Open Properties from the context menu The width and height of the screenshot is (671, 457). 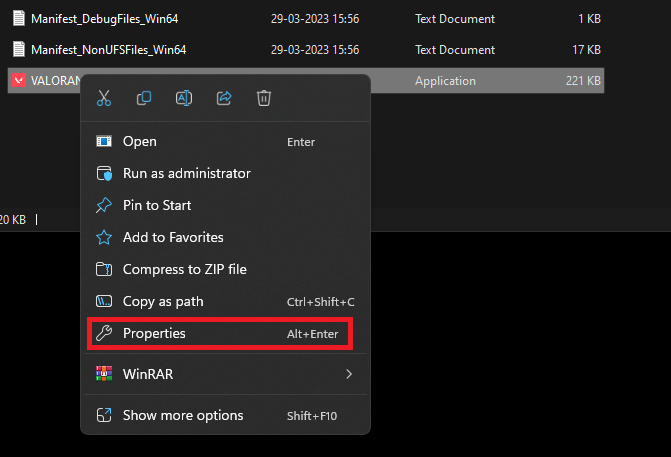tap(154, 333)
